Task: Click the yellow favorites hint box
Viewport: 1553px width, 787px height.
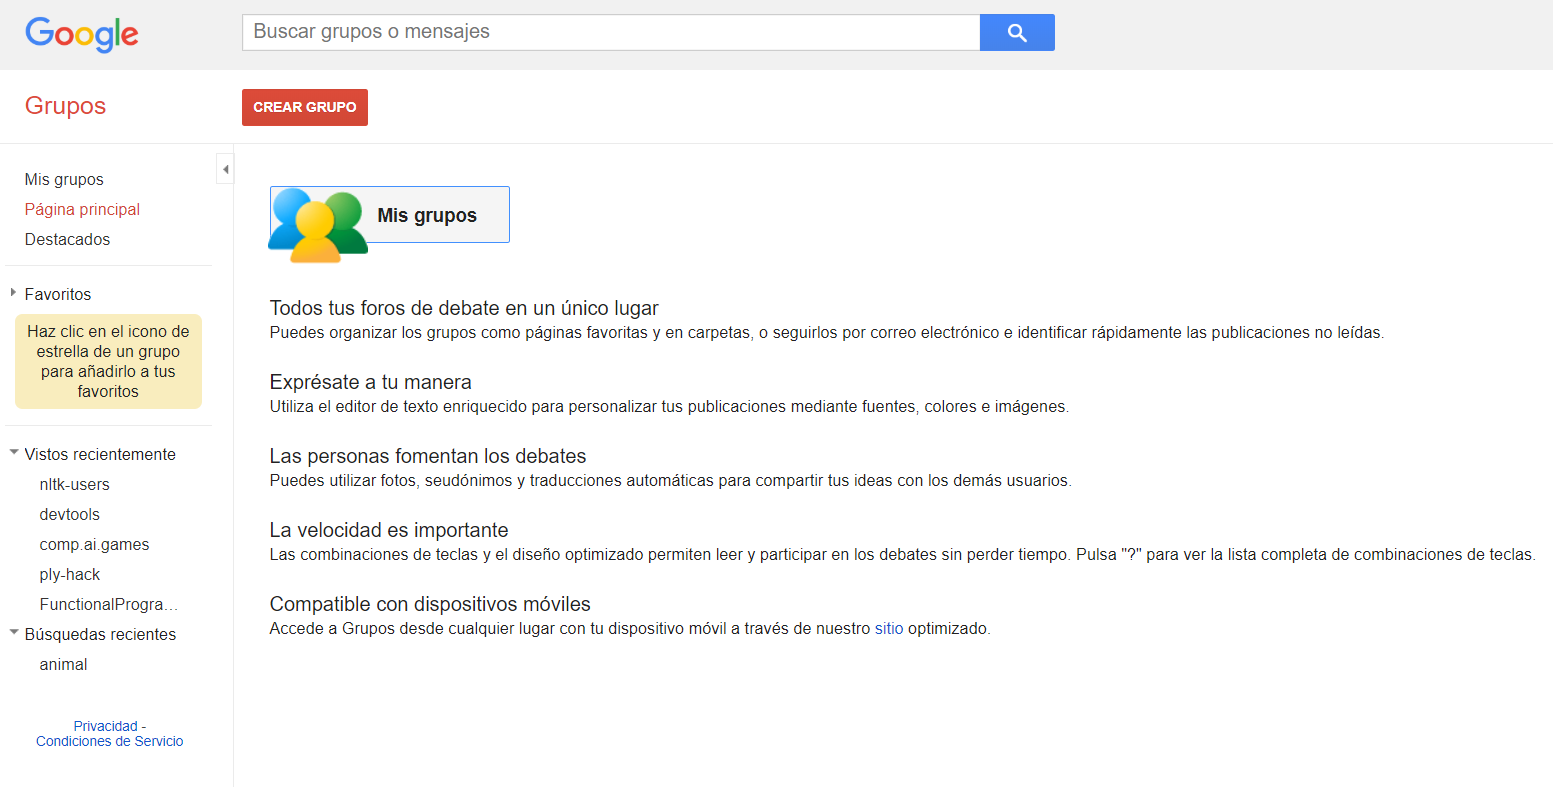Action: pos(108,361)
